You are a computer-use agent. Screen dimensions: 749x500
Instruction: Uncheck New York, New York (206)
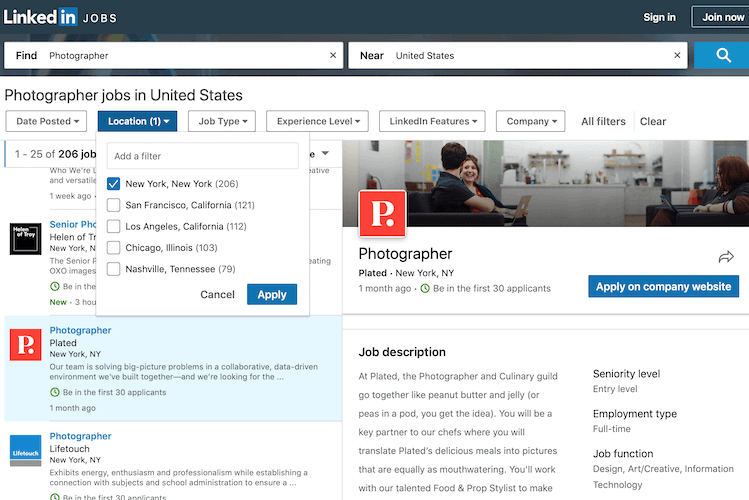click(x=113, y=184)
